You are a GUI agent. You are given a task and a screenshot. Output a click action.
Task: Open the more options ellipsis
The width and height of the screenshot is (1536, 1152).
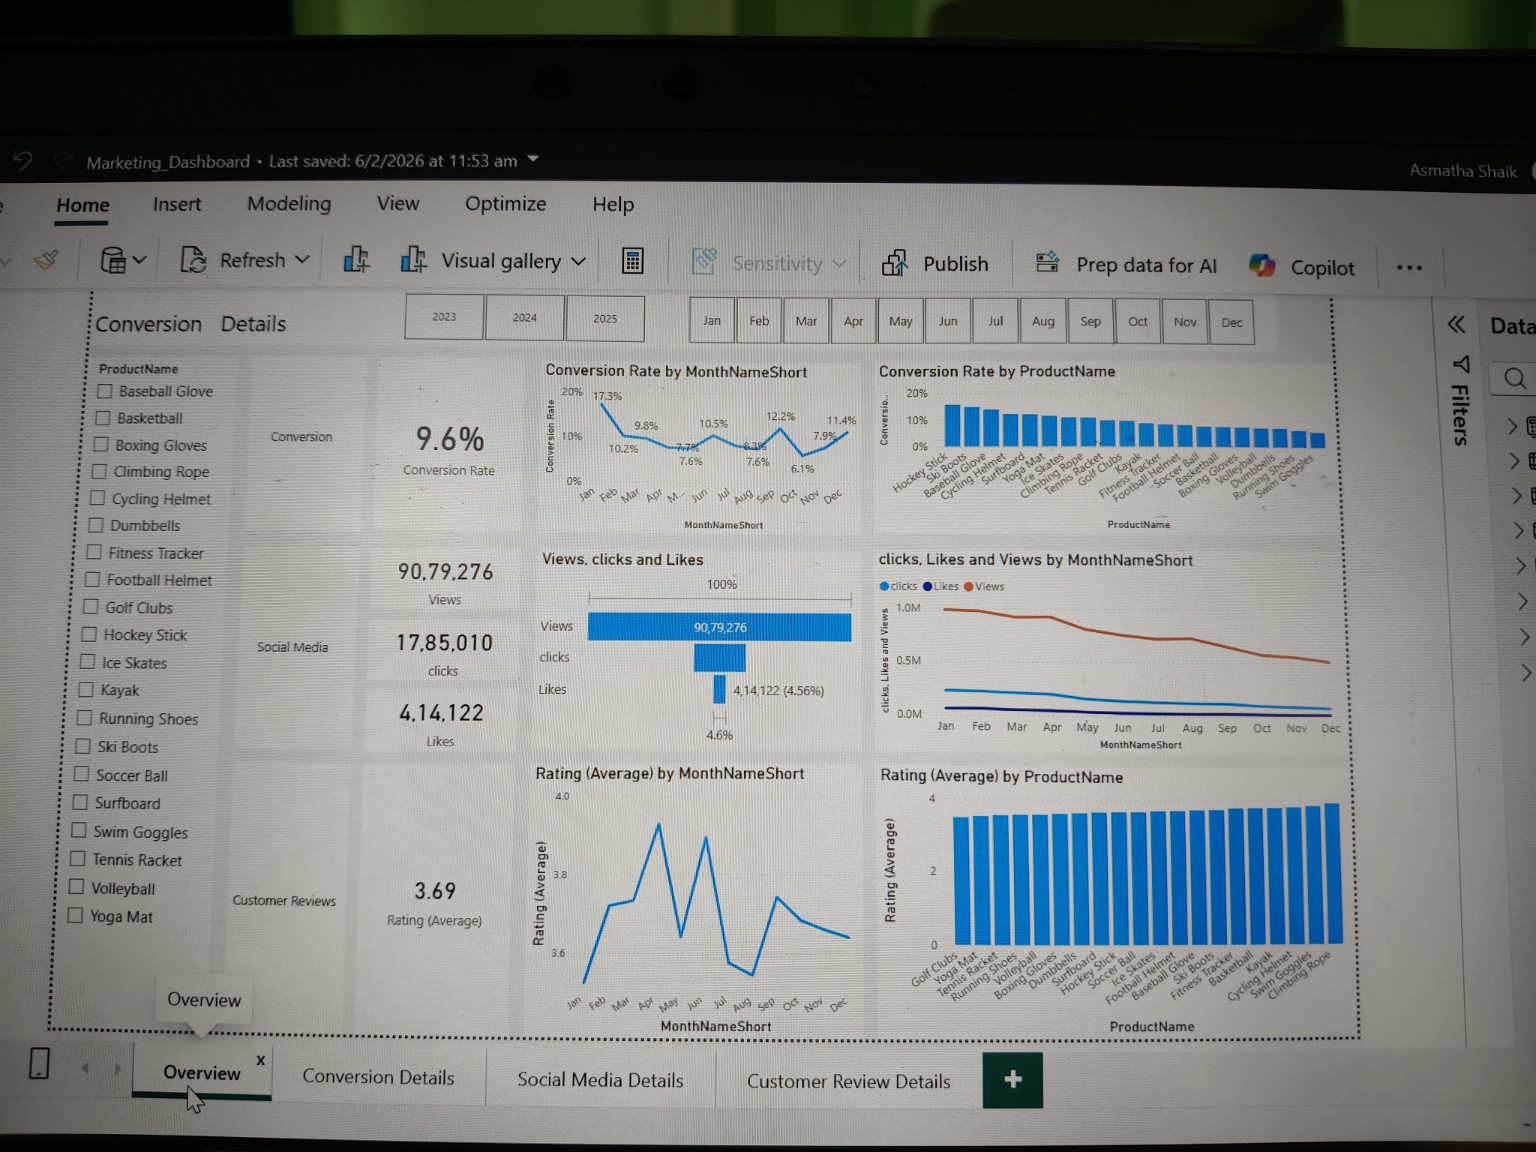[x=1409, y=267]
